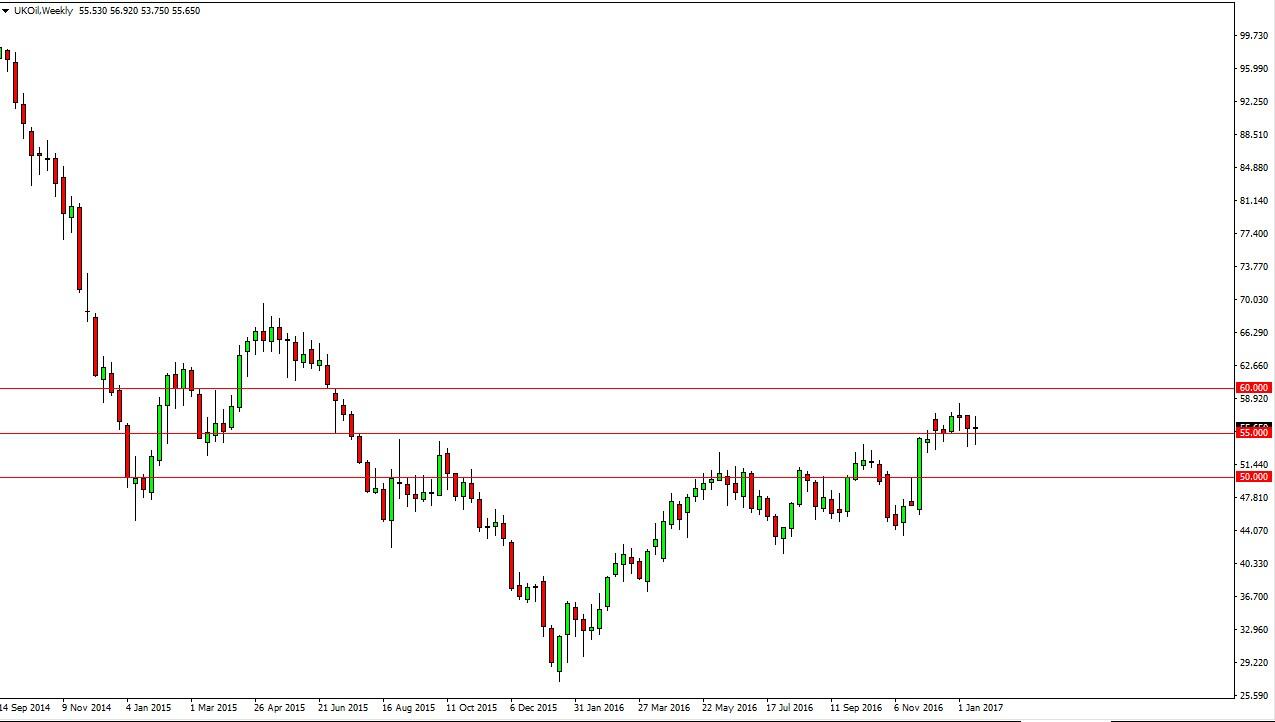Viewport: 1275px width, 722px height.
Task: Select the 55.000 horizontal red line
Action: 600,433
